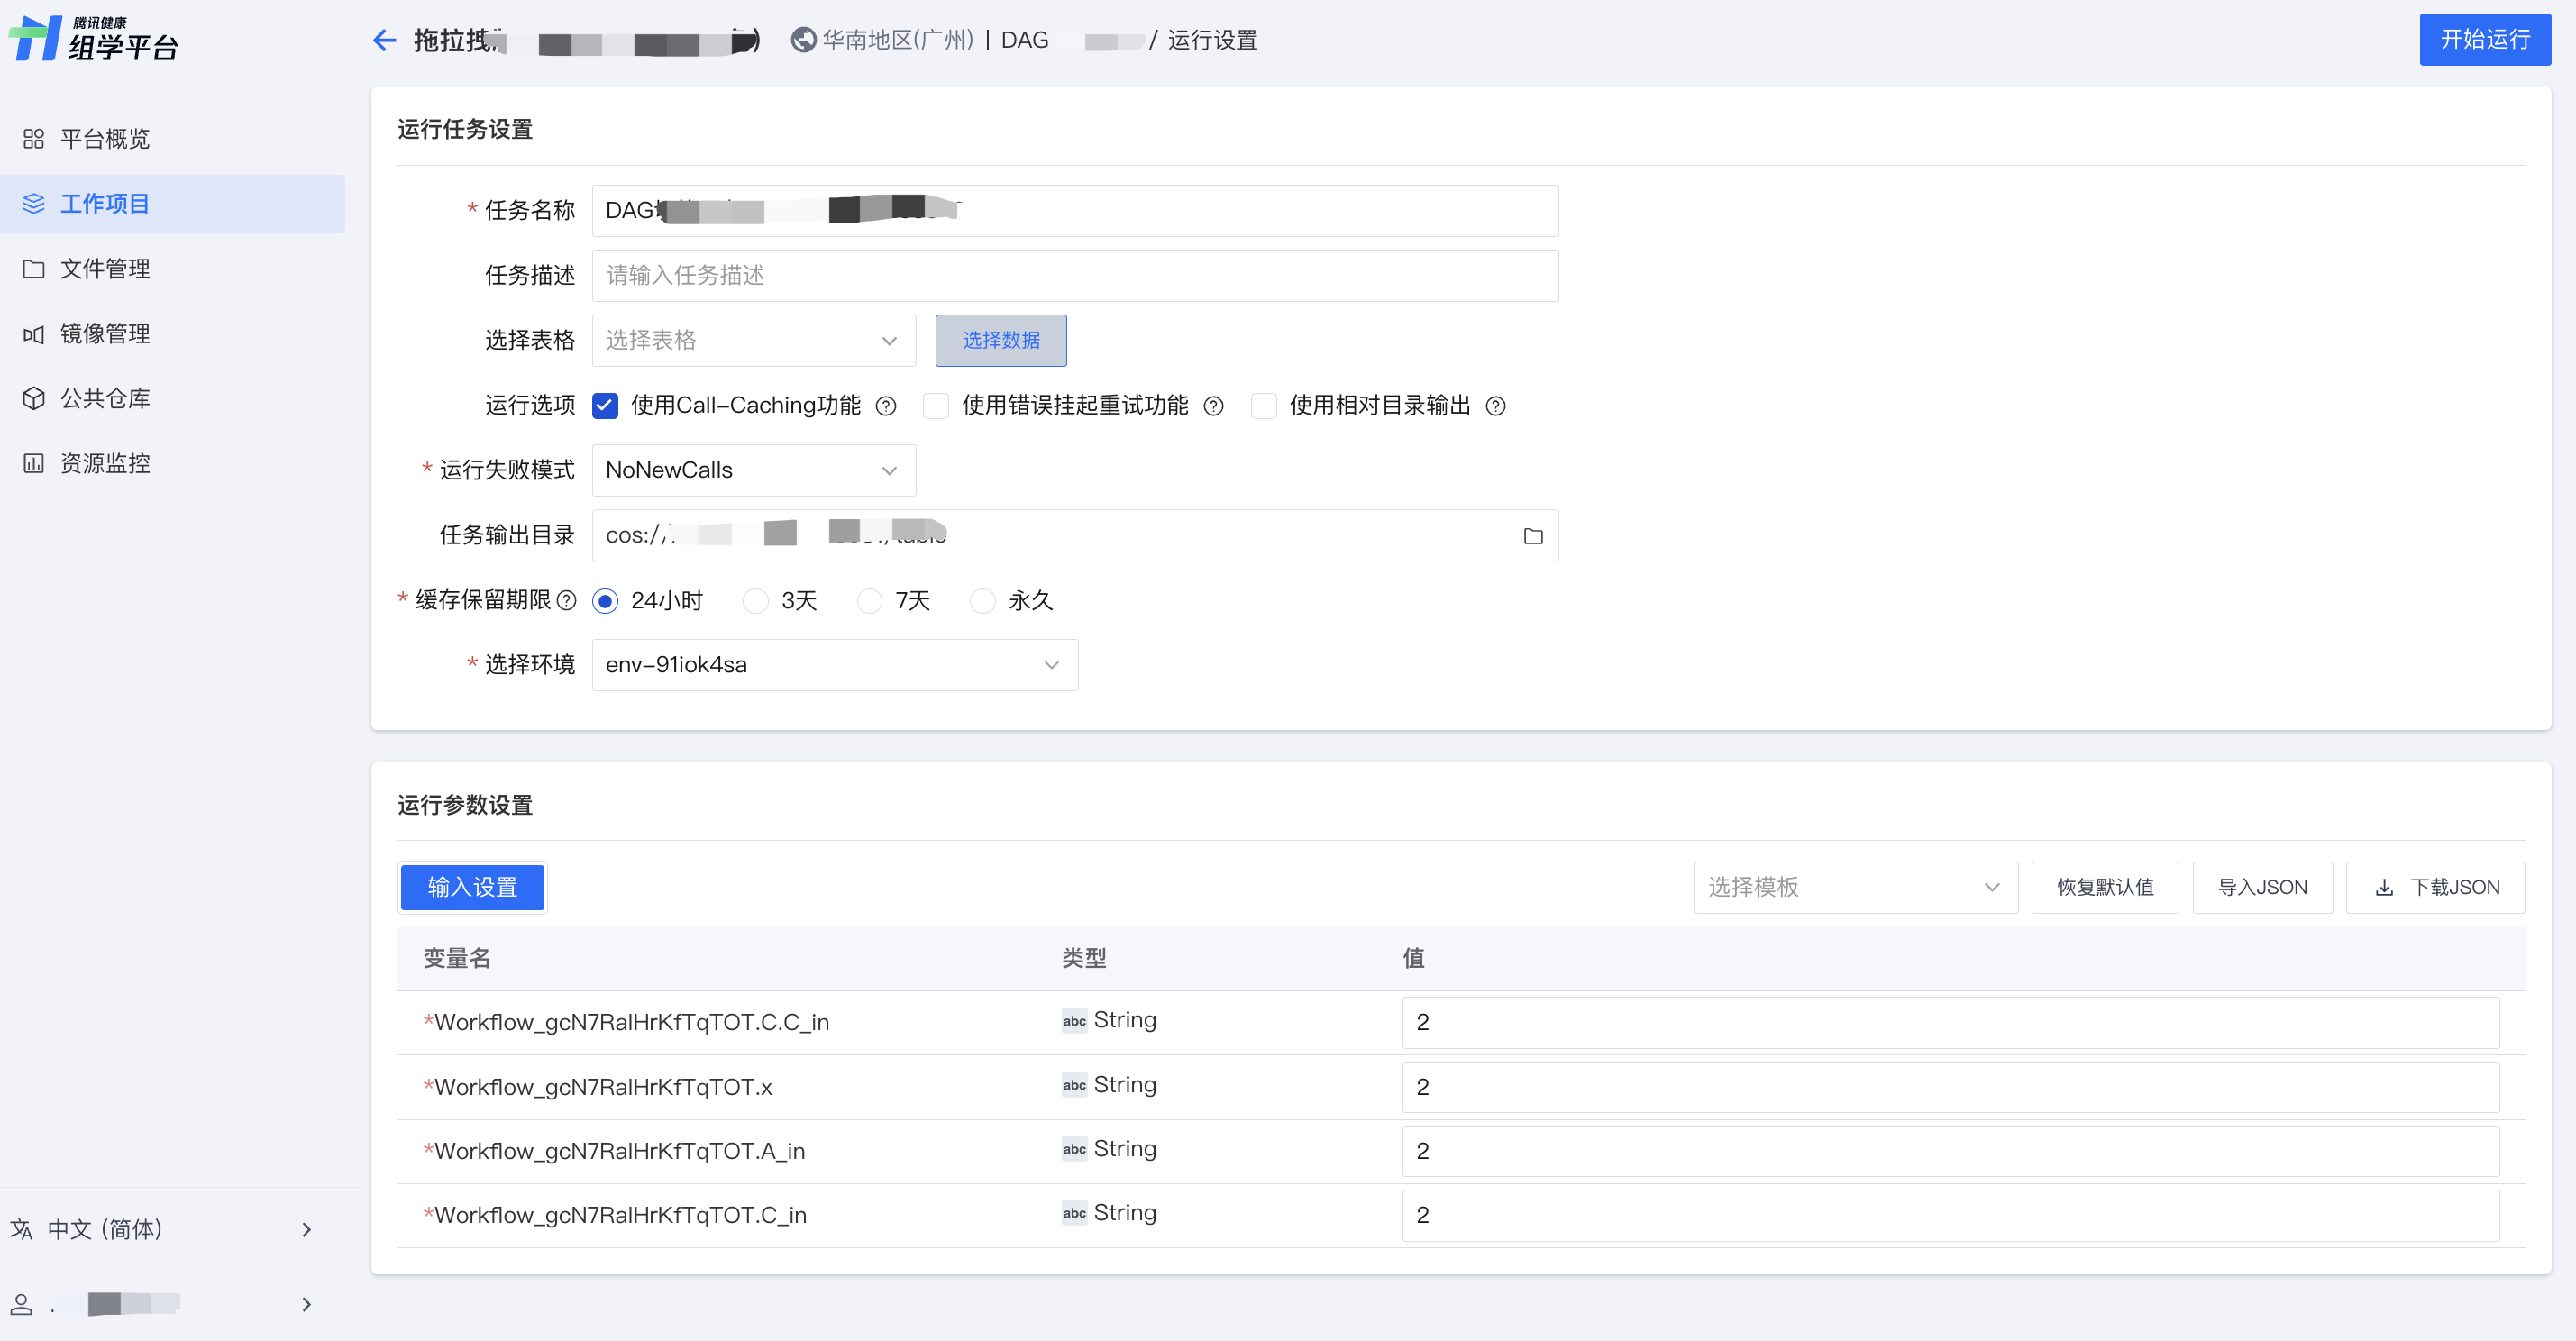Click the user profile icon at bottom left

tap(21, 1303)
